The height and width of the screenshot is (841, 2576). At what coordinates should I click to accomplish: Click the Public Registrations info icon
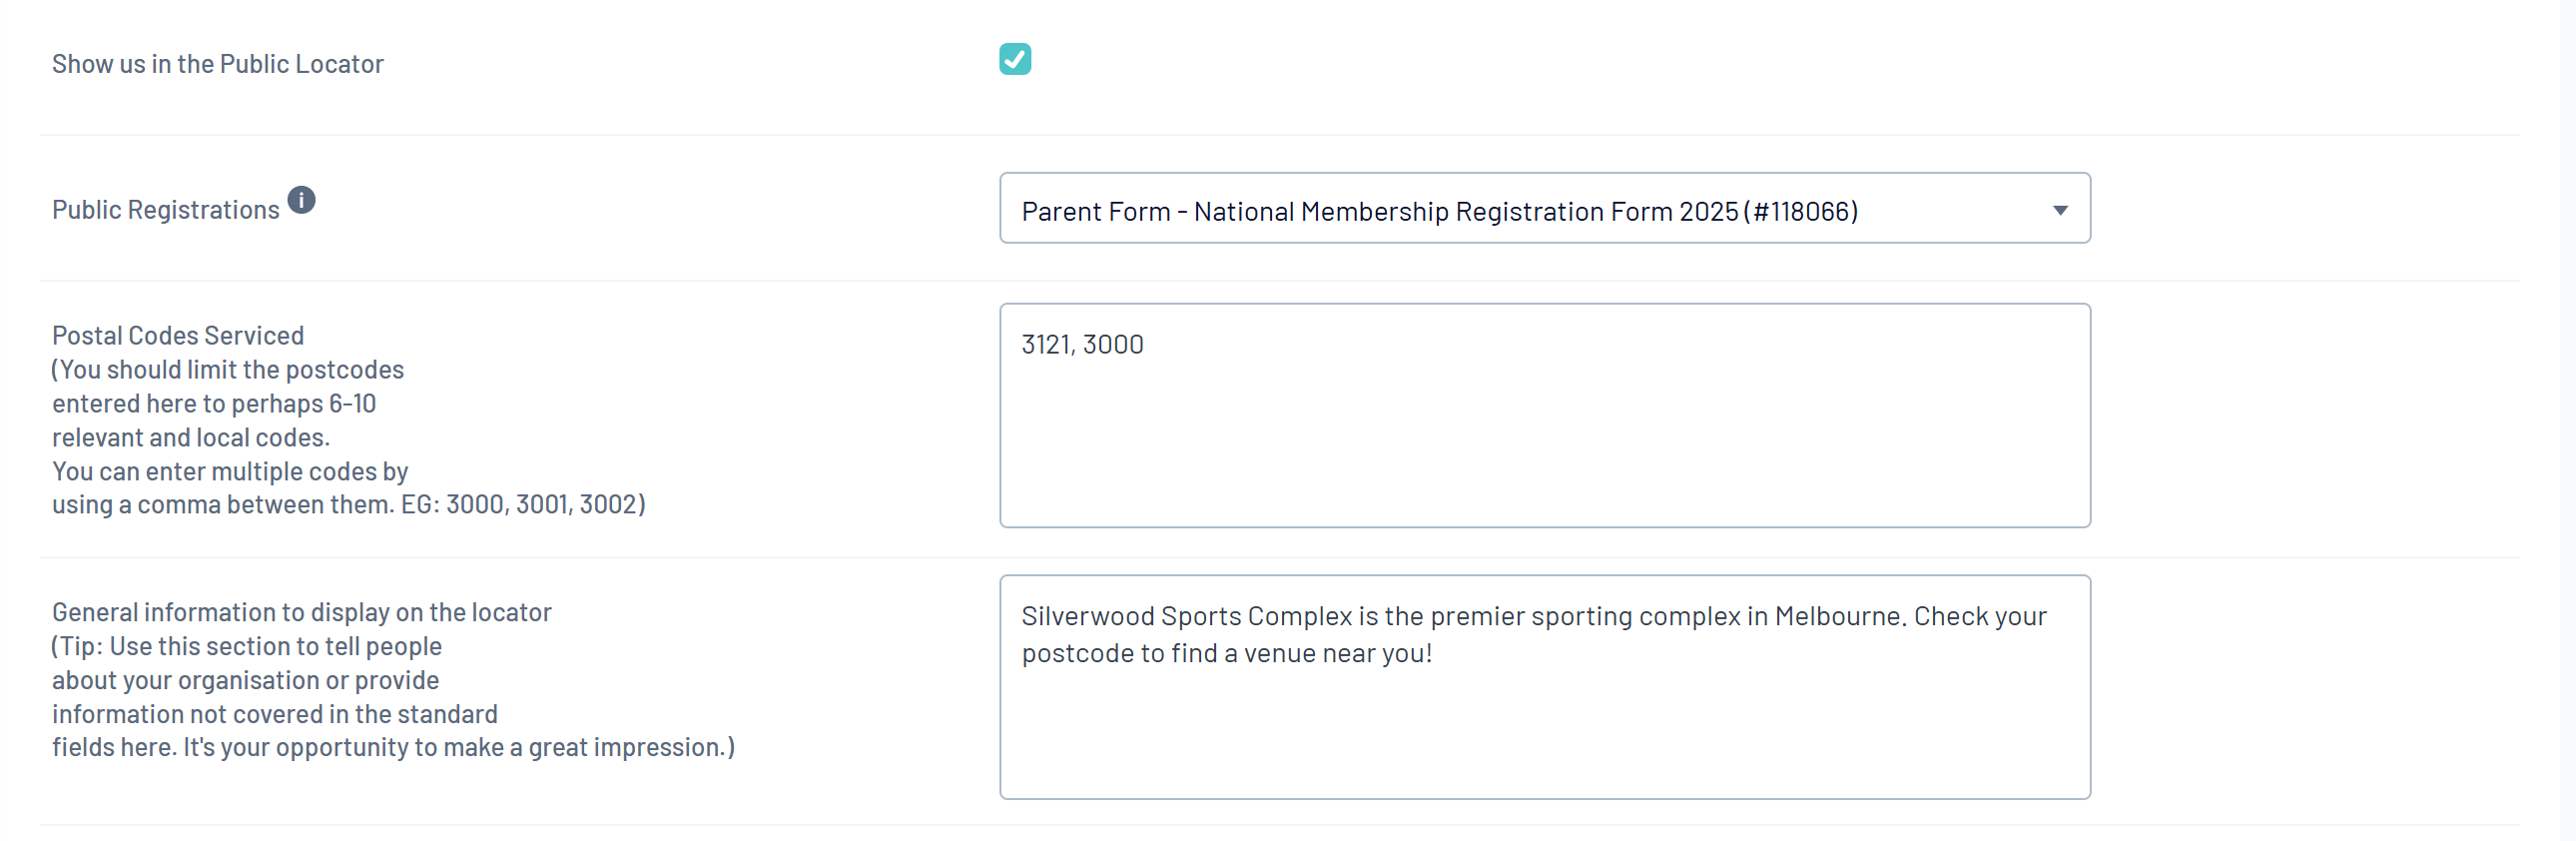coord(301,200)
